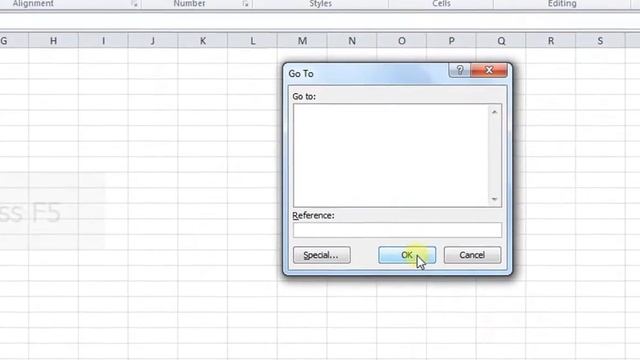Select column L header
This screenshot has height=360, width=640.
click(253, 41)
